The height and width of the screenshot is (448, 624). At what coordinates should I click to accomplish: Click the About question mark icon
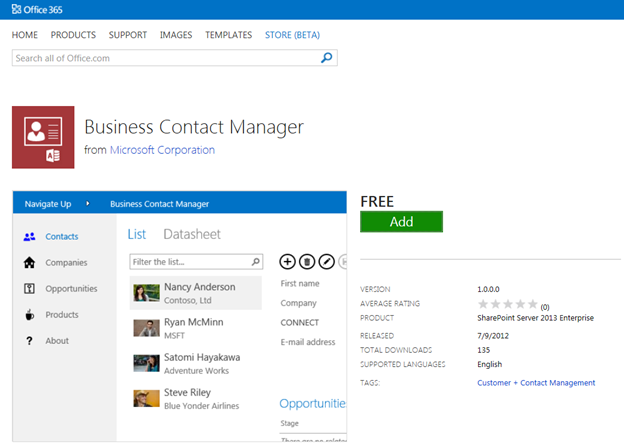pyautogui.click(x=29, y=341)
